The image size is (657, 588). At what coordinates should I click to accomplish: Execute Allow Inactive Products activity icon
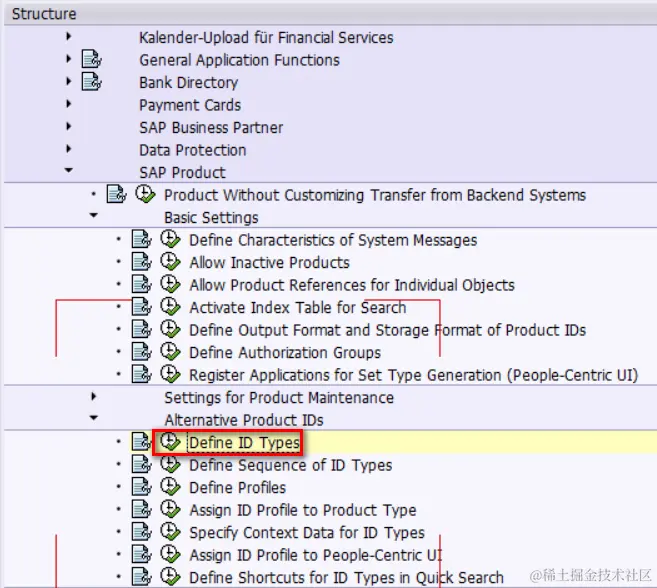tap(170, 262)
